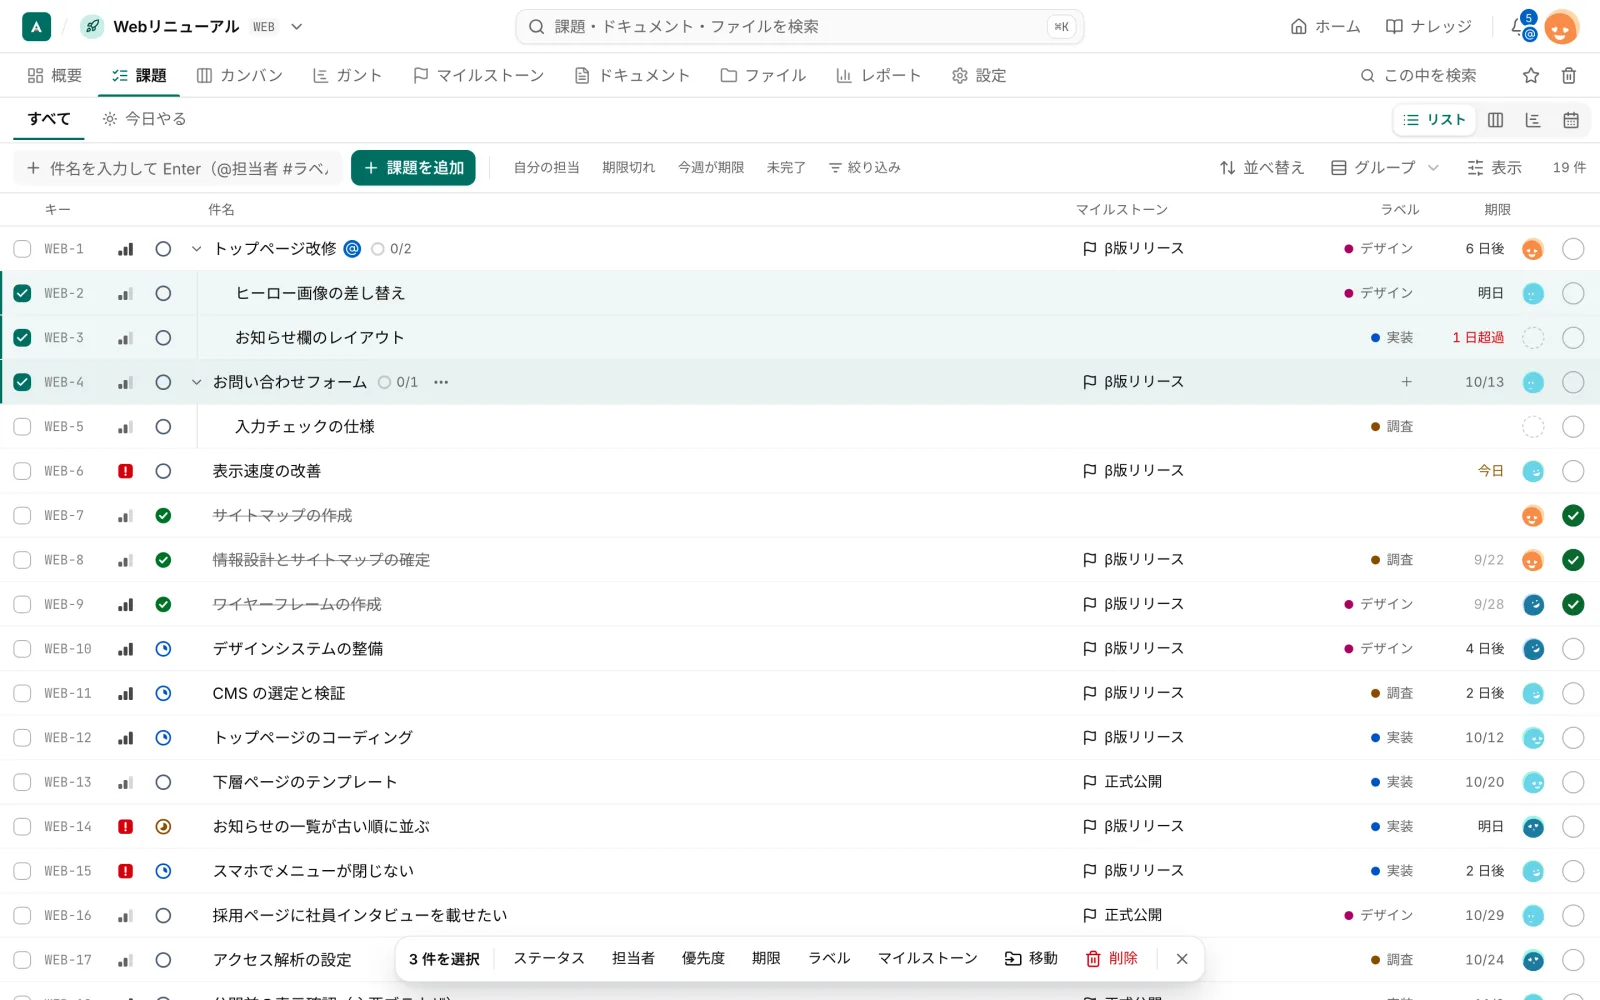
Task: Star this project as favorite
Action: click(1531, 75)
